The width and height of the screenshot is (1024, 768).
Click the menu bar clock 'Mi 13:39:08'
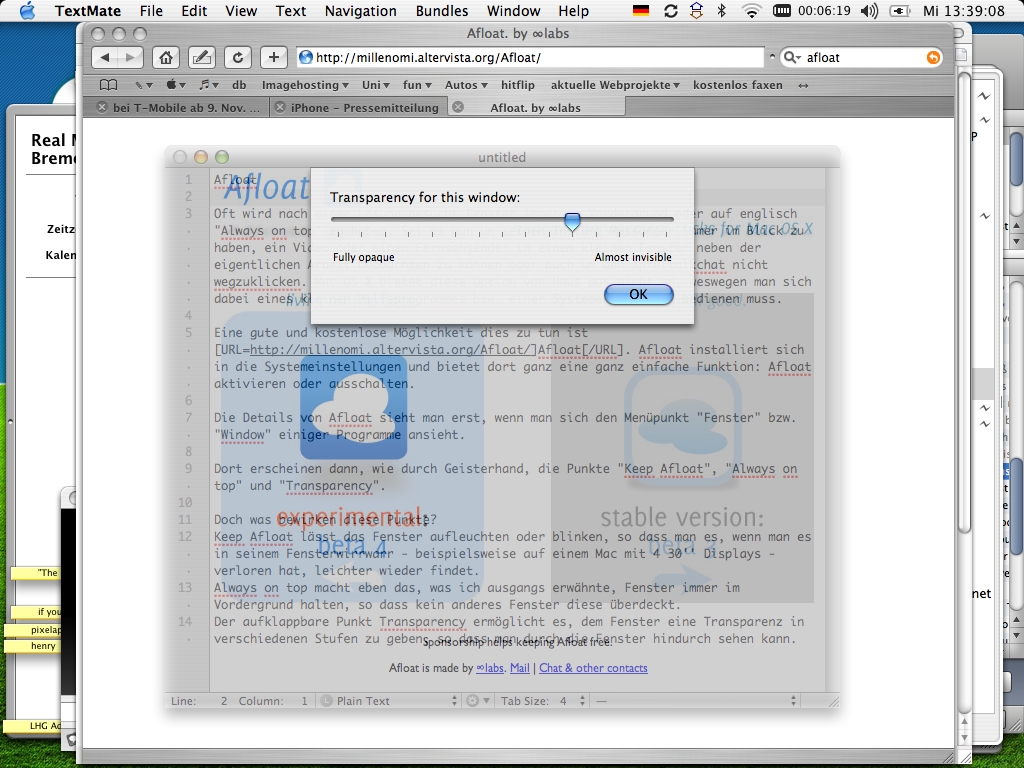[x=964, y=10]
